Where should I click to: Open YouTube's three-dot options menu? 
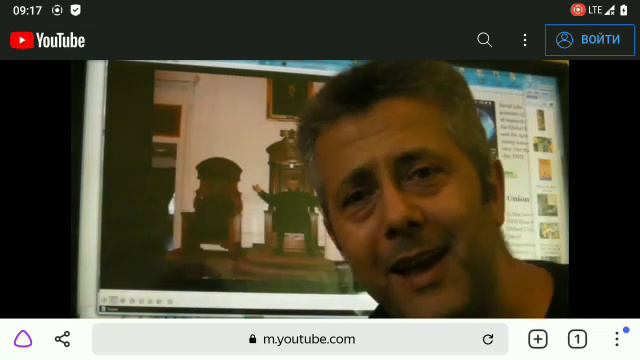pyautogui.click(x=525, y=40)
